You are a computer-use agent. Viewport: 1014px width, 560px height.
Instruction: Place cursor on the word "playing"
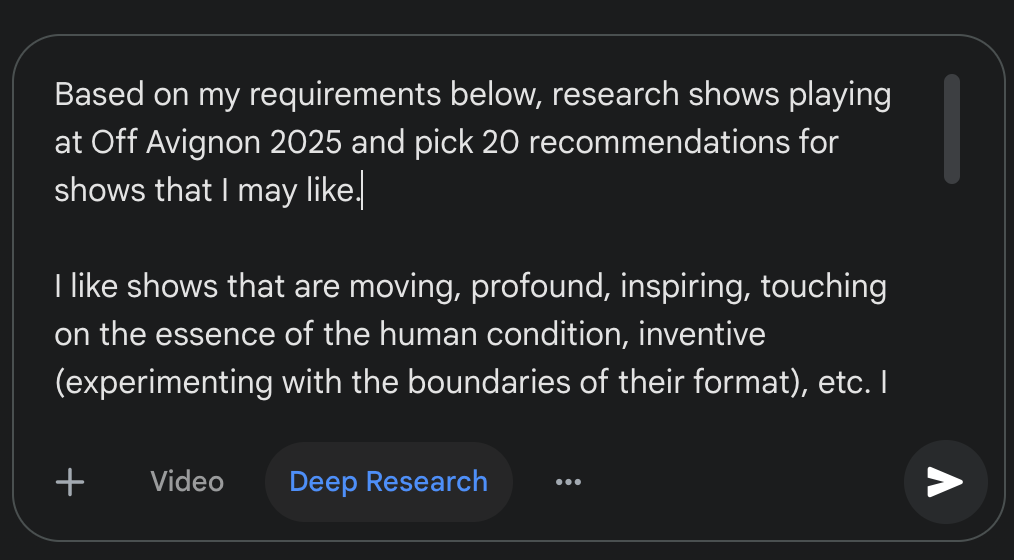[839, 95]
